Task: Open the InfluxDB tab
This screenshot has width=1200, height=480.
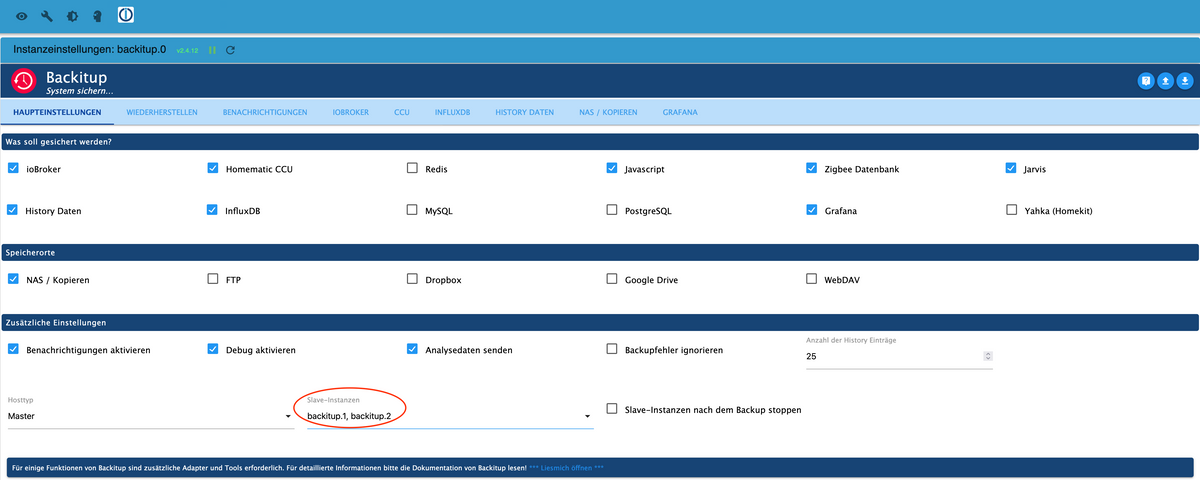Action: 453,112
